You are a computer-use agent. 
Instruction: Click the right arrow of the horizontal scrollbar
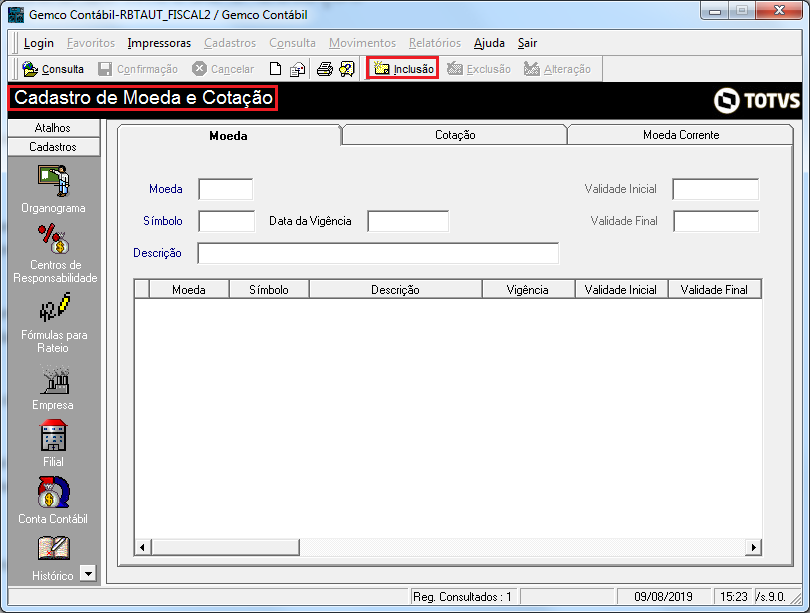[x=753, y=547]
